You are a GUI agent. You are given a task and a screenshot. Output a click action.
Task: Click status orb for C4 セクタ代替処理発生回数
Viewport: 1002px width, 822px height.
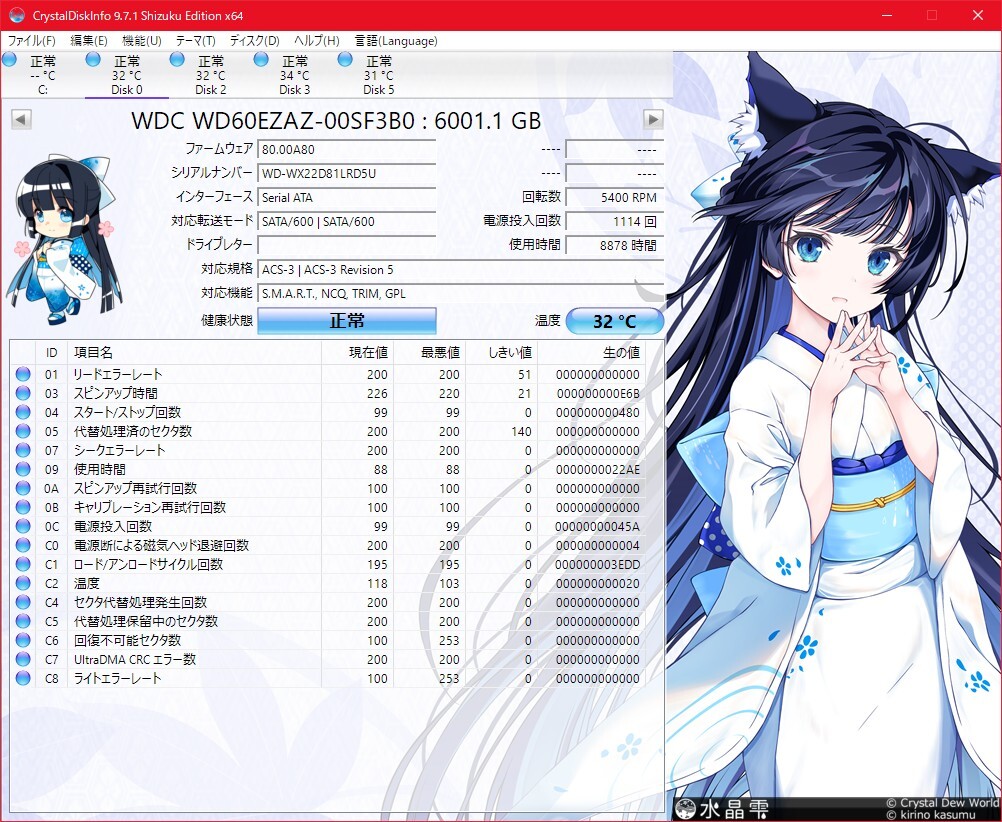click(x=23, y=602)
